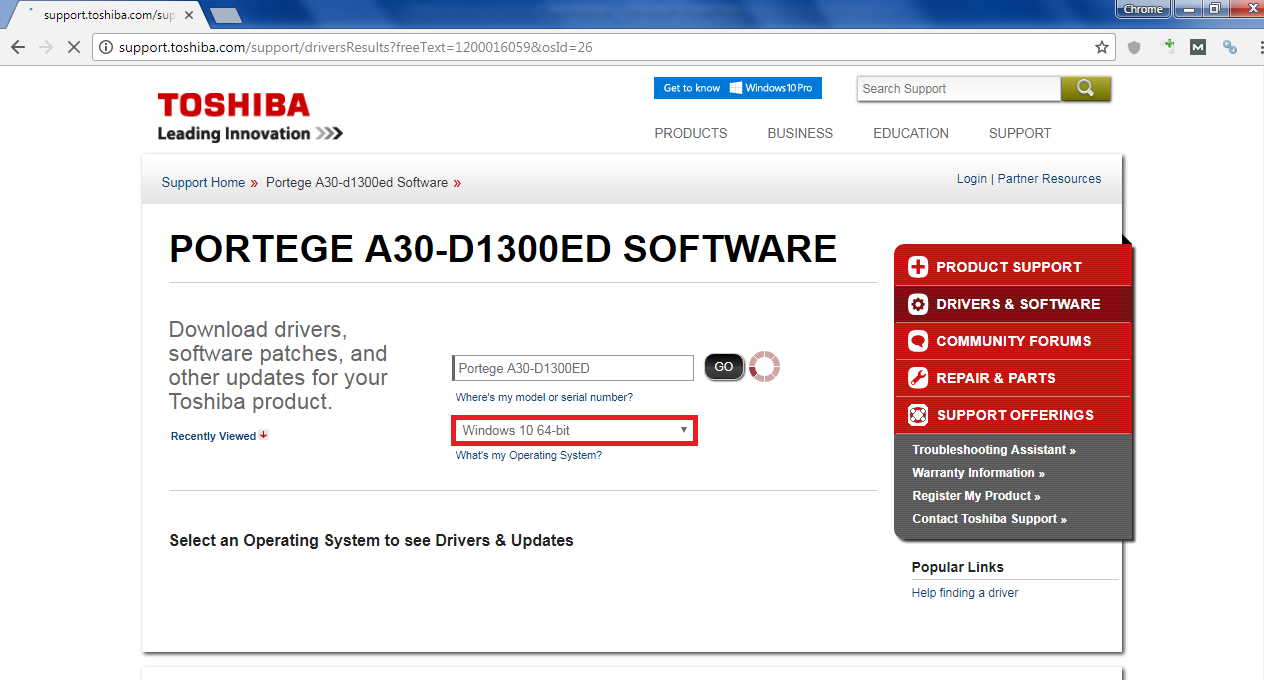Click the loading spinner beside GO

(x=764, y=367)
